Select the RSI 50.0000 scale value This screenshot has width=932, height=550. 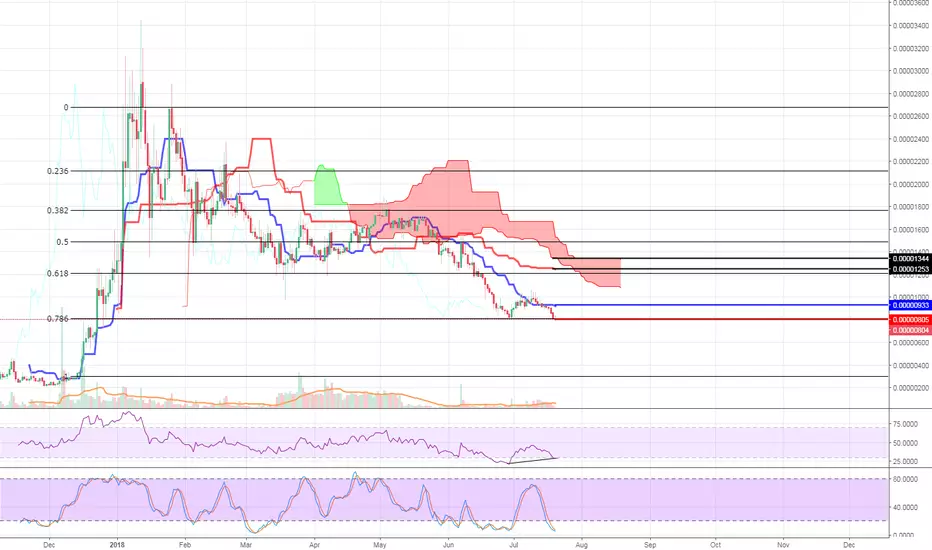tap(905, 443)
